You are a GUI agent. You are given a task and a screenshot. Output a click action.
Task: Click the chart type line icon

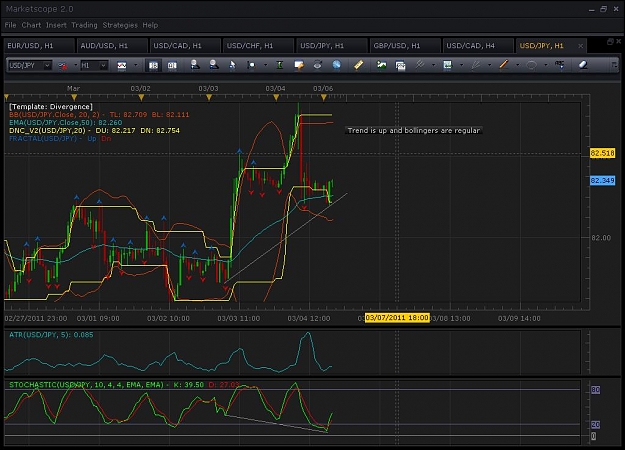122,65
